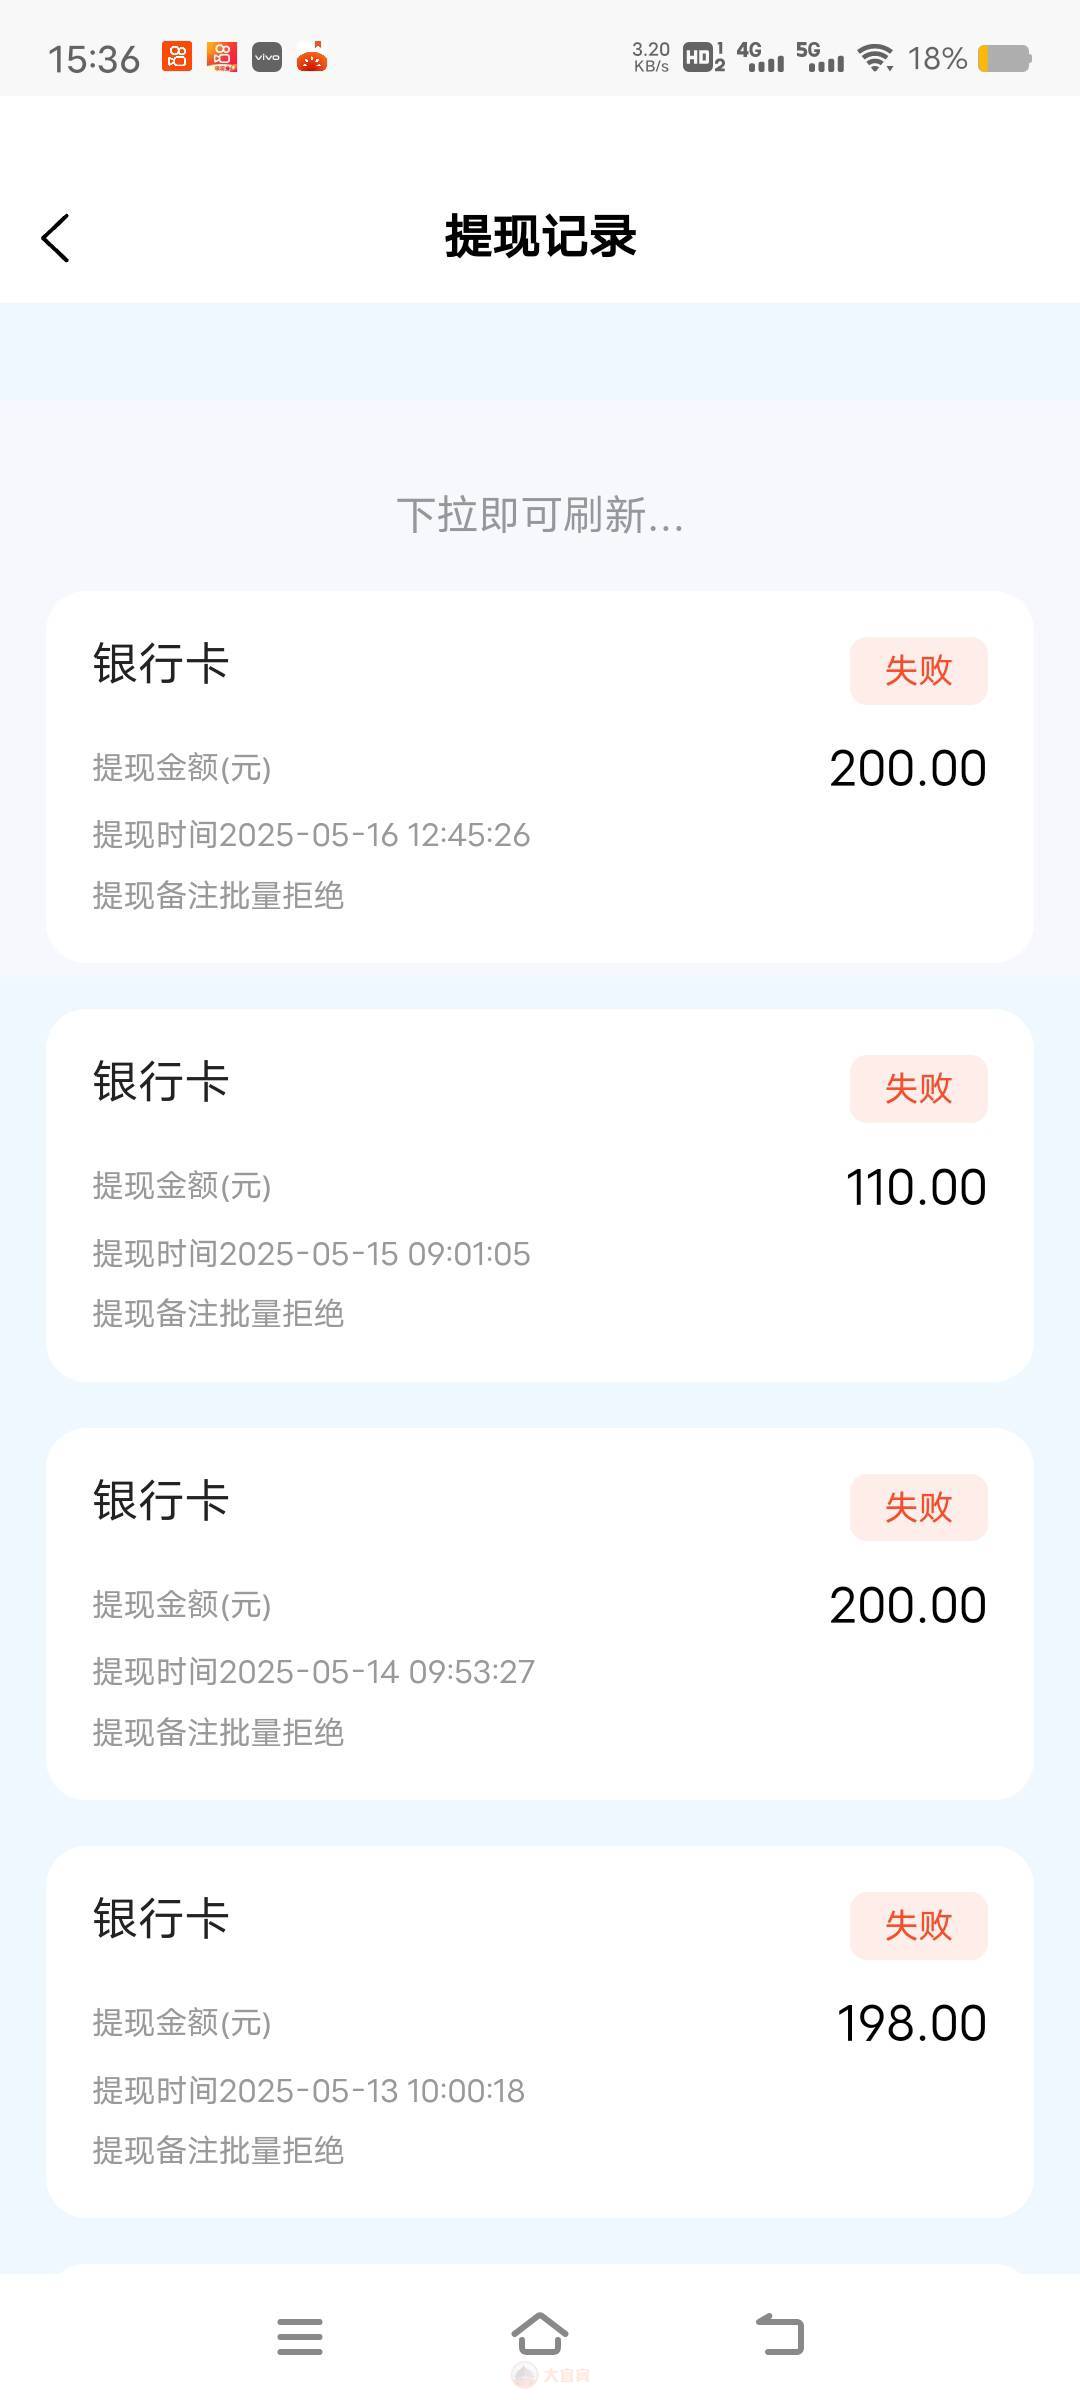
Task: Open the Android recent apps menu icon
Action: point(299,2336)
